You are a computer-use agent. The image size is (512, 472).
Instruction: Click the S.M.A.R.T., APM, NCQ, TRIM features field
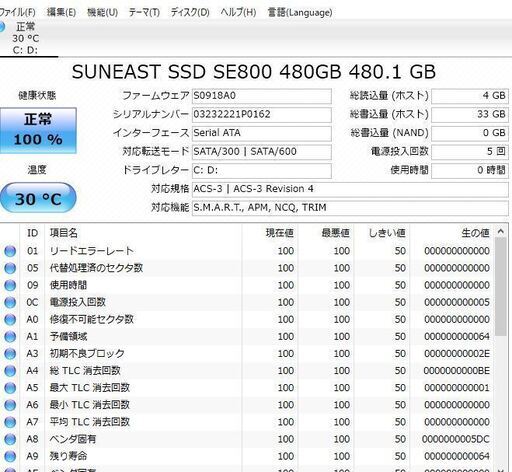[350, 208]
